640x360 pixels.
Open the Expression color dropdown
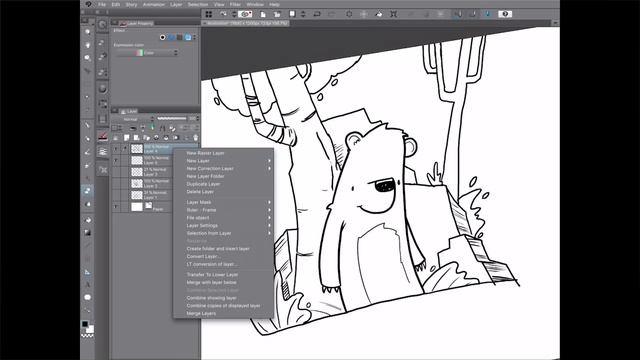pos(147,53)
